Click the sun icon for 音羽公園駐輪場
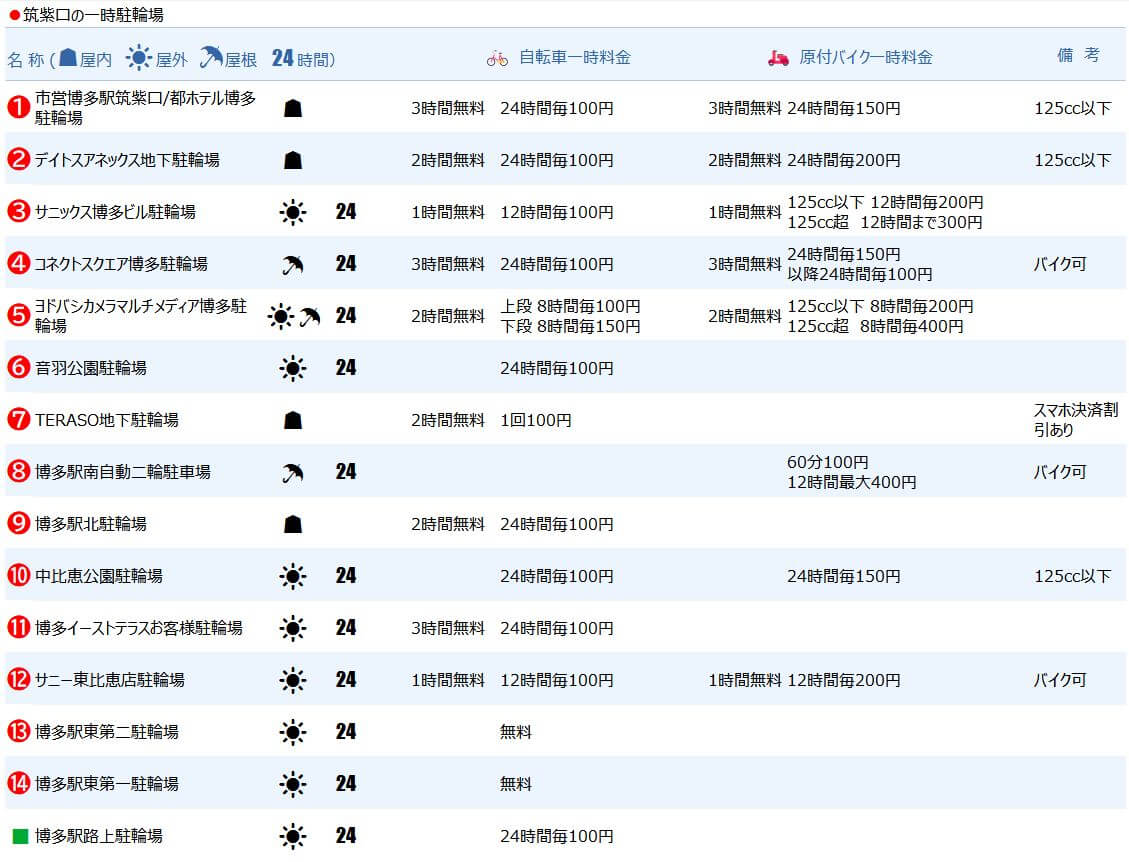Viewport: 1129px width, 862px height. click(x=292, y=368)
